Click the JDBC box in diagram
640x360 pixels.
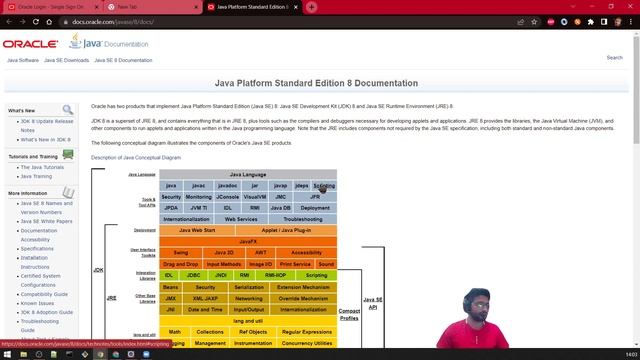(193, 276)
